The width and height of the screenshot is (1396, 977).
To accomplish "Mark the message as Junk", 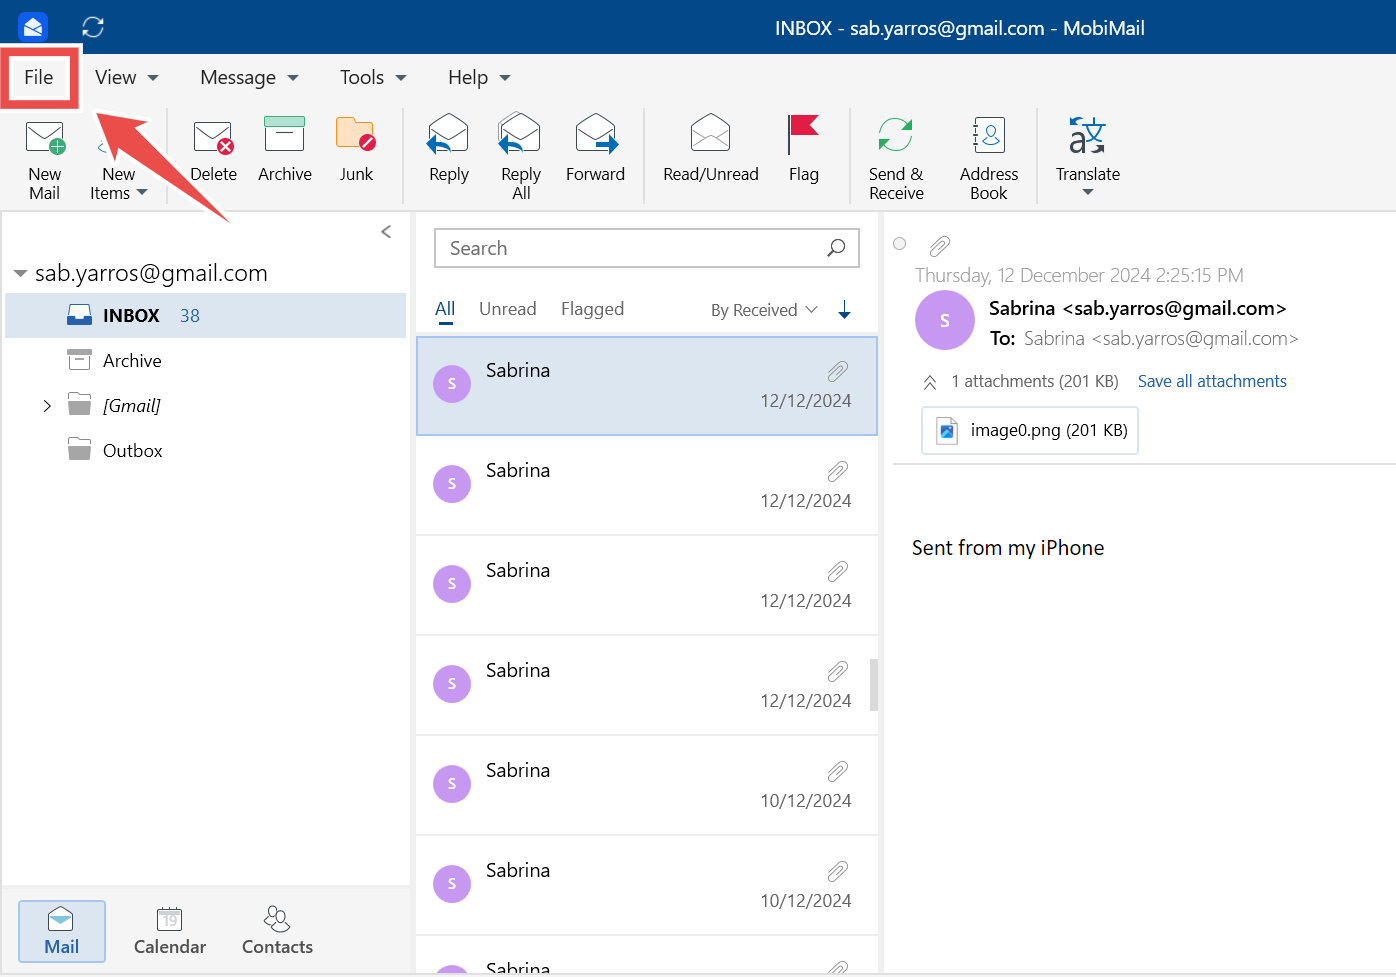I will point(356,150).
